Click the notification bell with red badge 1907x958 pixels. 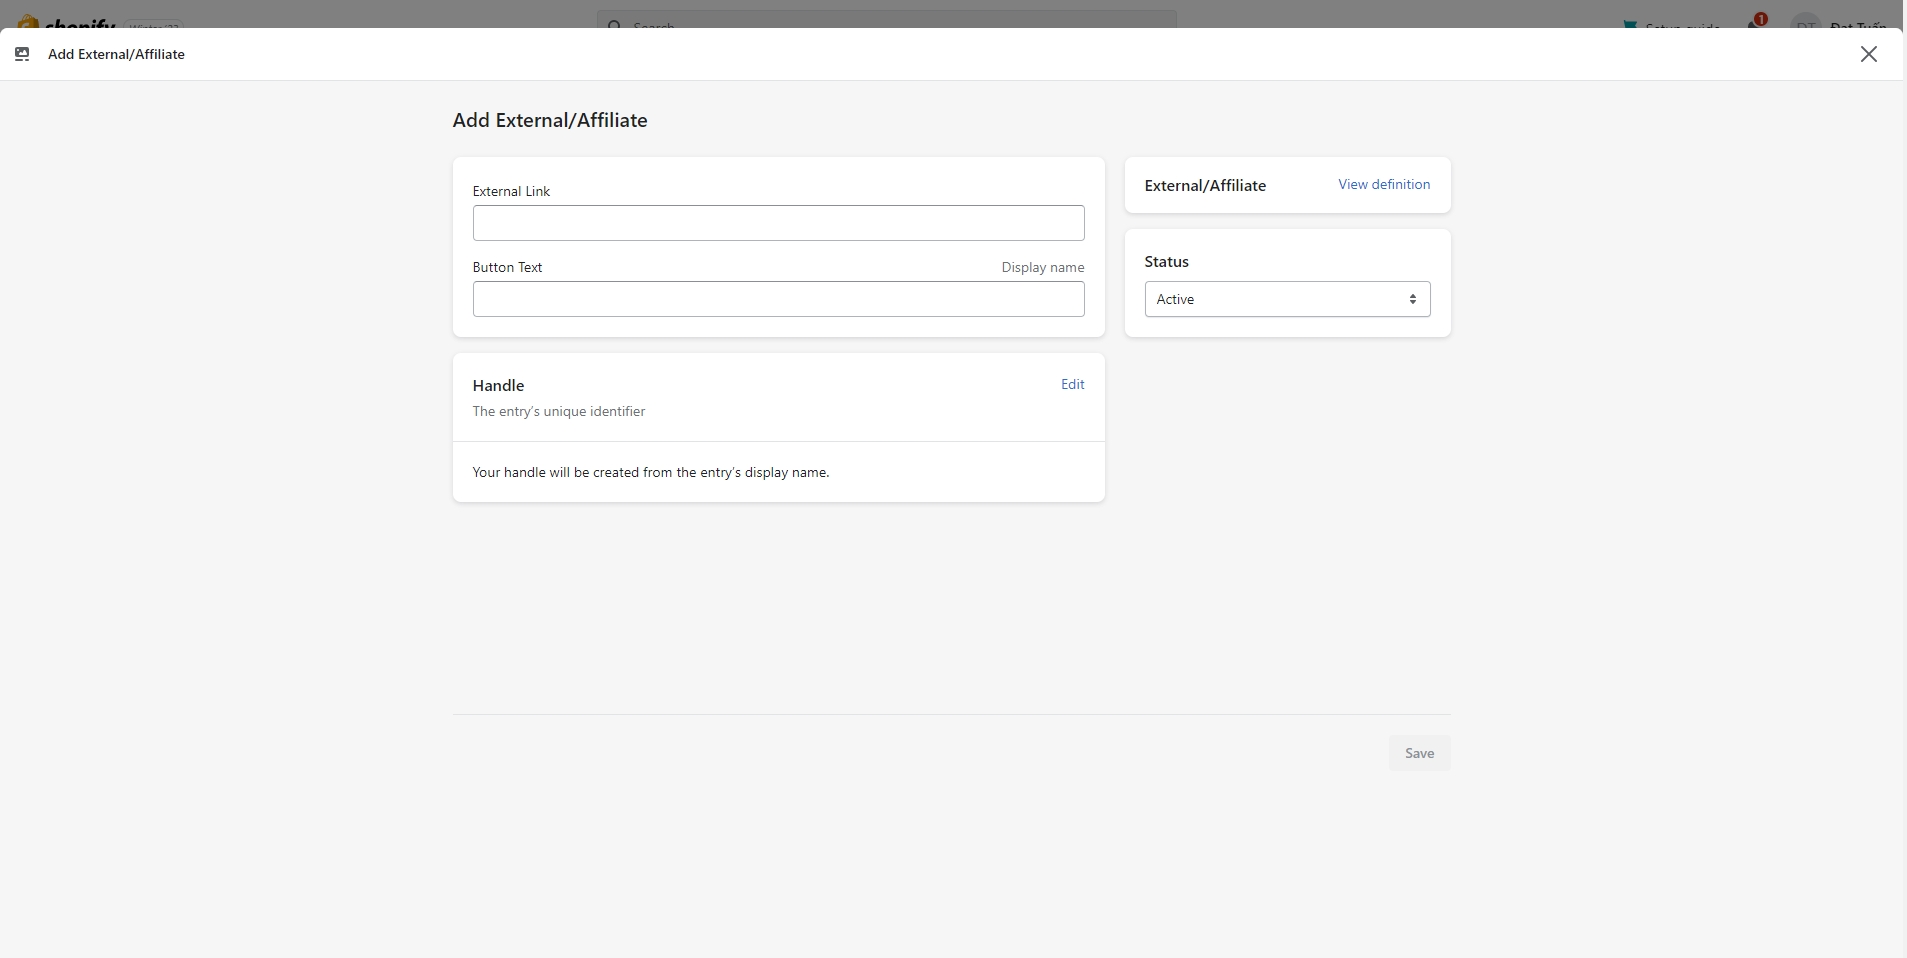[x=1755, y=22]
